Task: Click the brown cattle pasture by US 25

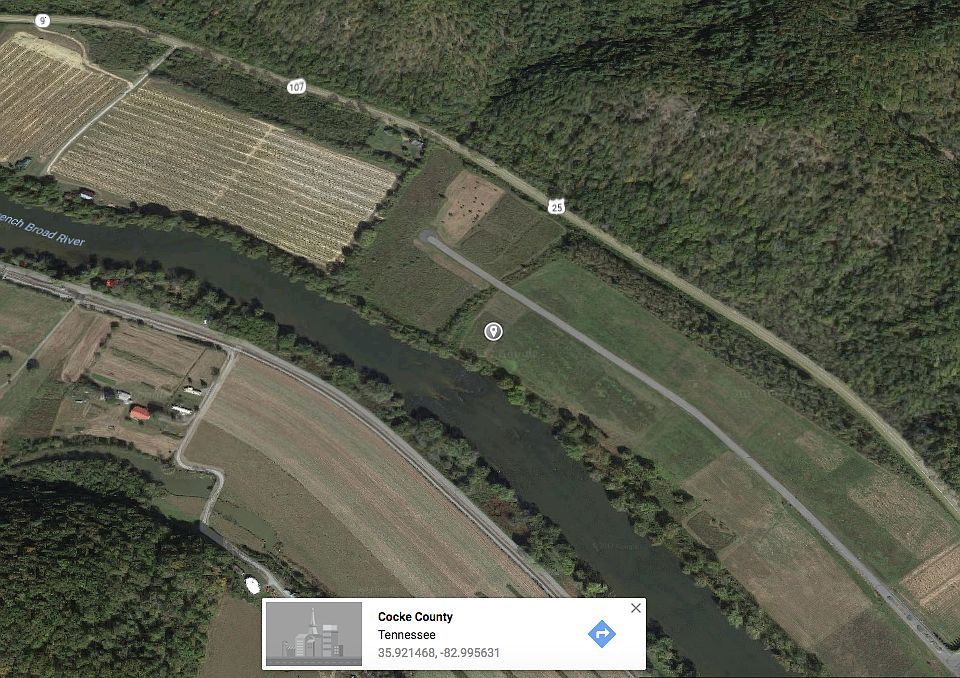Action: (x=469, y=205)
